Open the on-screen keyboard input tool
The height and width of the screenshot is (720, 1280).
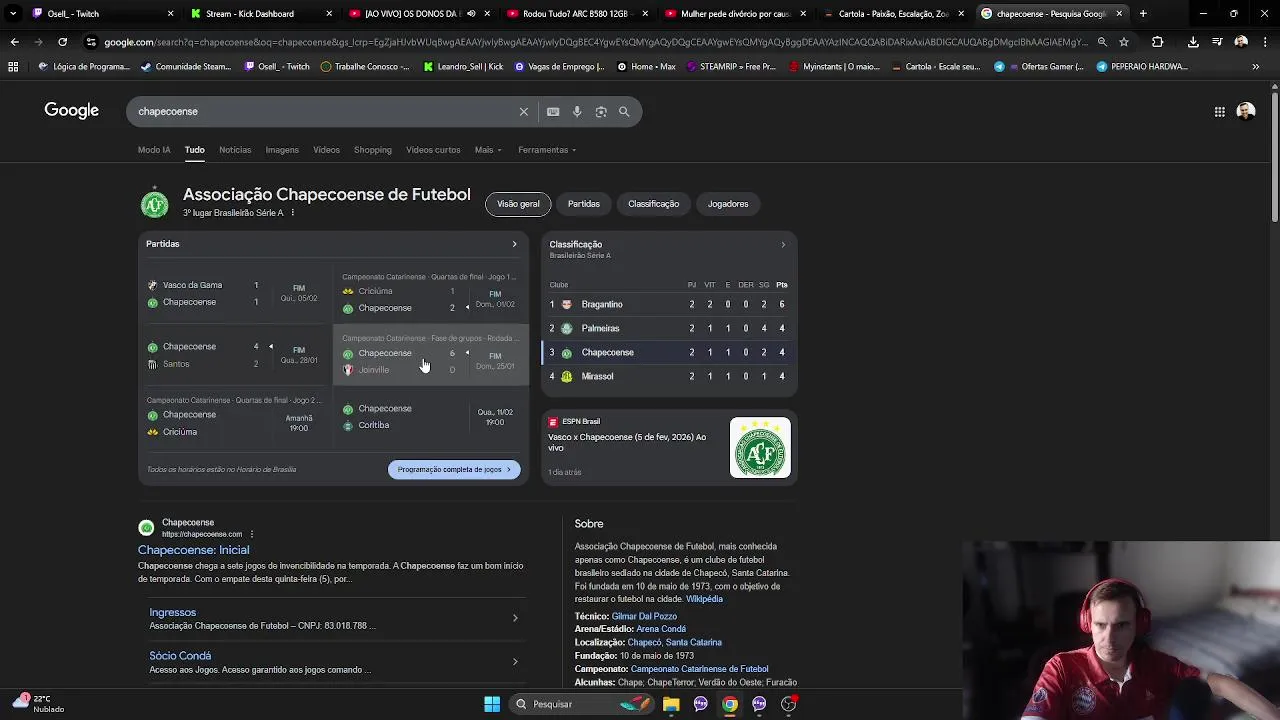(553, 111)
